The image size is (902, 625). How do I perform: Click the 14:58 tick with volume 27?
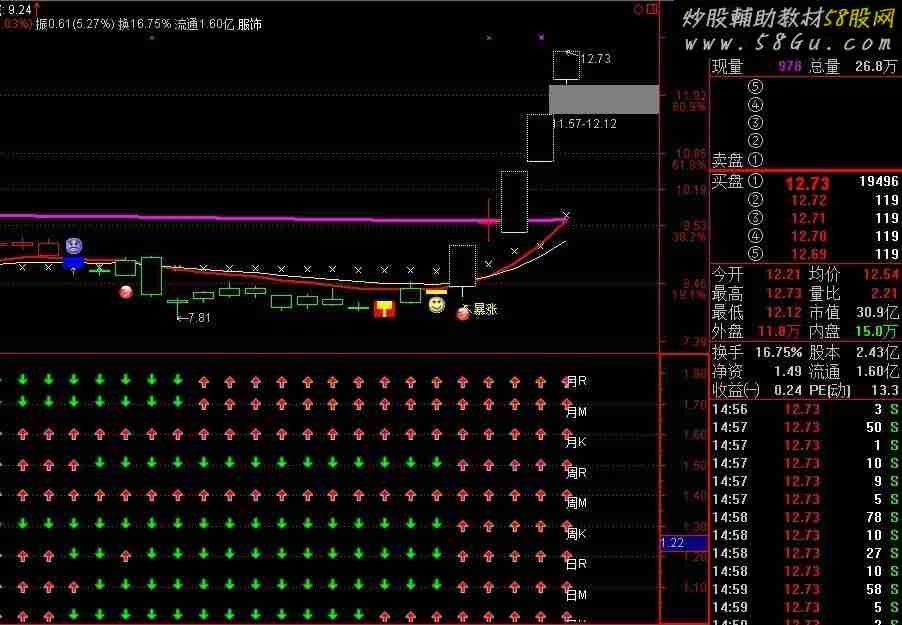click(805, 553)
